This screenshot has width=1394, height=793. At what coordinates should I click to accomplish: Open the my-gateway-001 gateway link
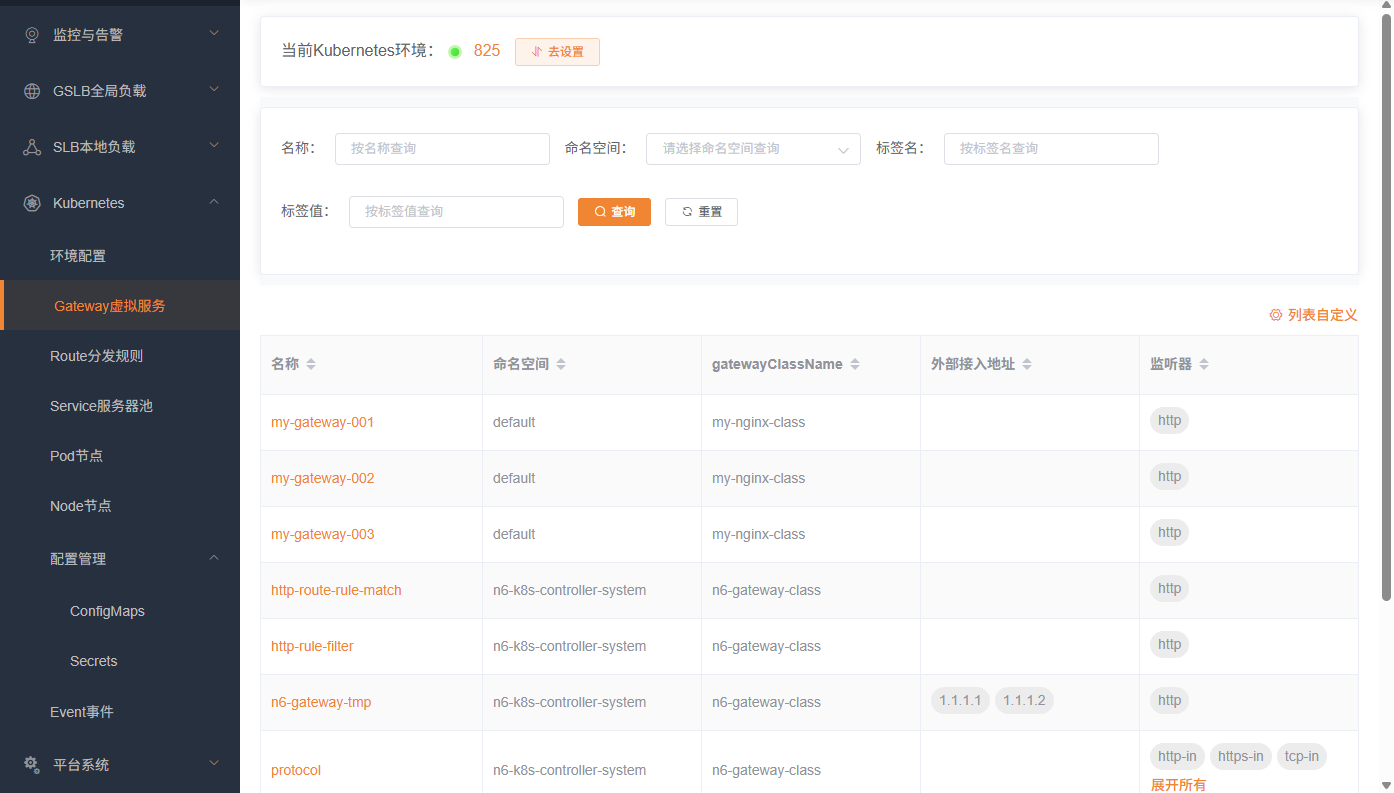(322, 422)
